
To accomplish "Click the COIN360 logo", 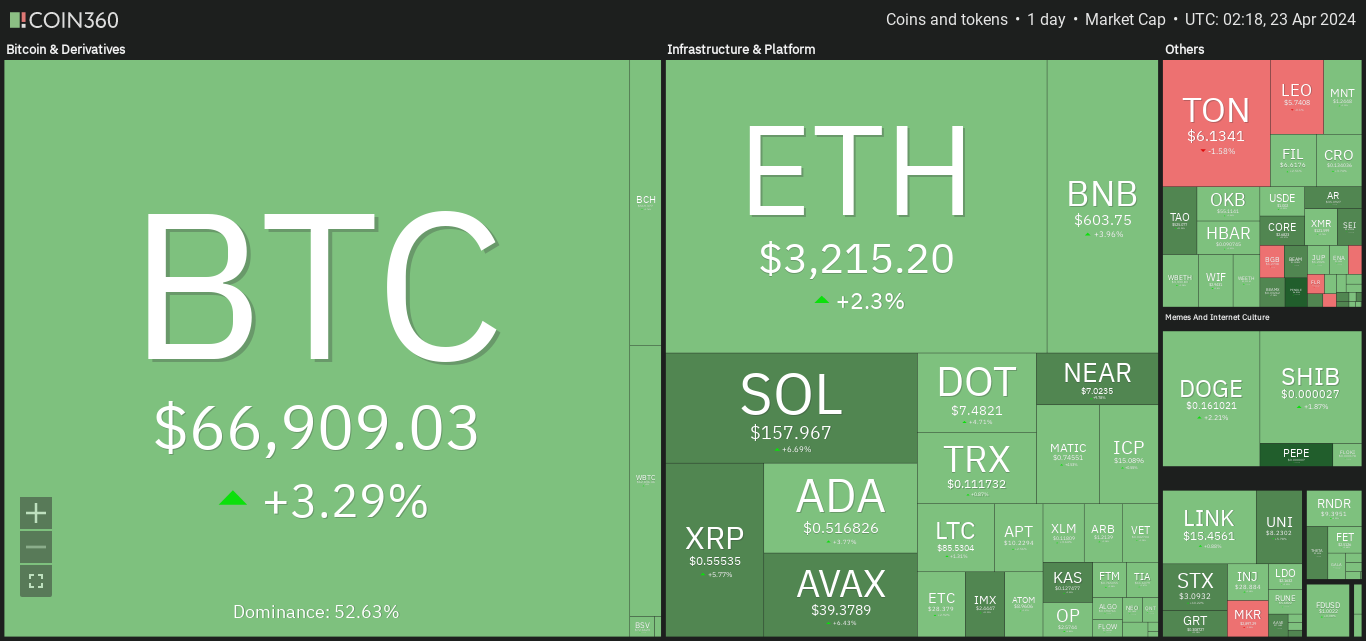I will (64, 20).
